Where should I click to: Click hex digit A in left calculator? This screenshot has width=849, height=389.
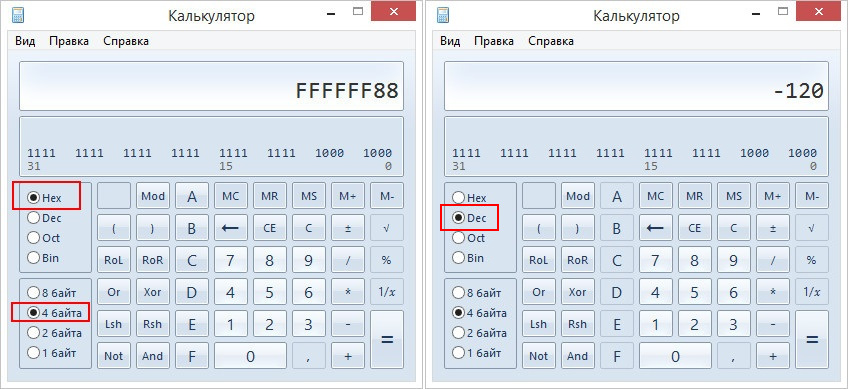[x=192, y=196]
